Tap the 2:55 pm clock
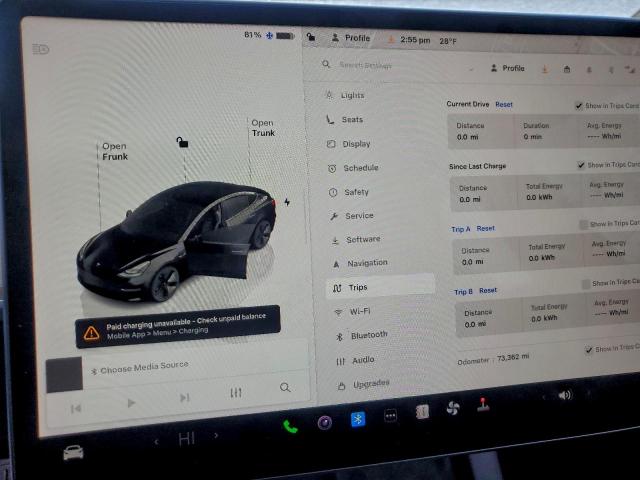The image size is (640, 480). click(x=415, y=40)
